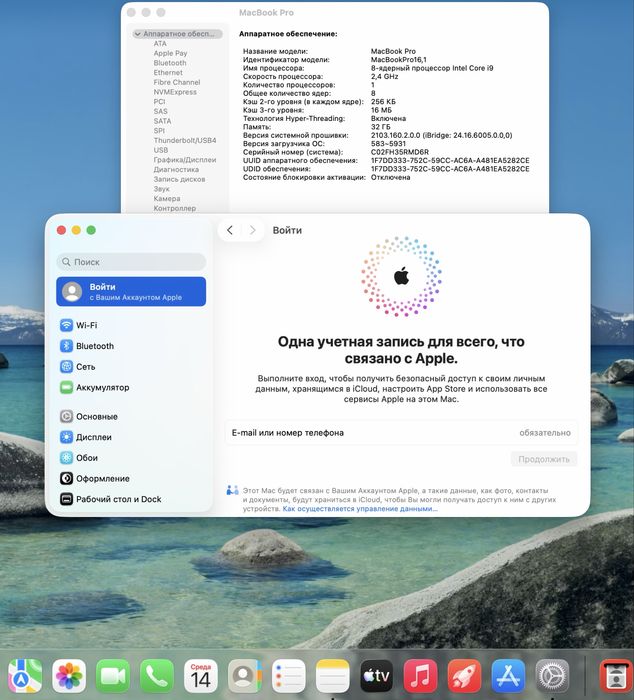Select Камера in System Information sidebar
This screenshot has width=634, height=700.
[167, 199]
